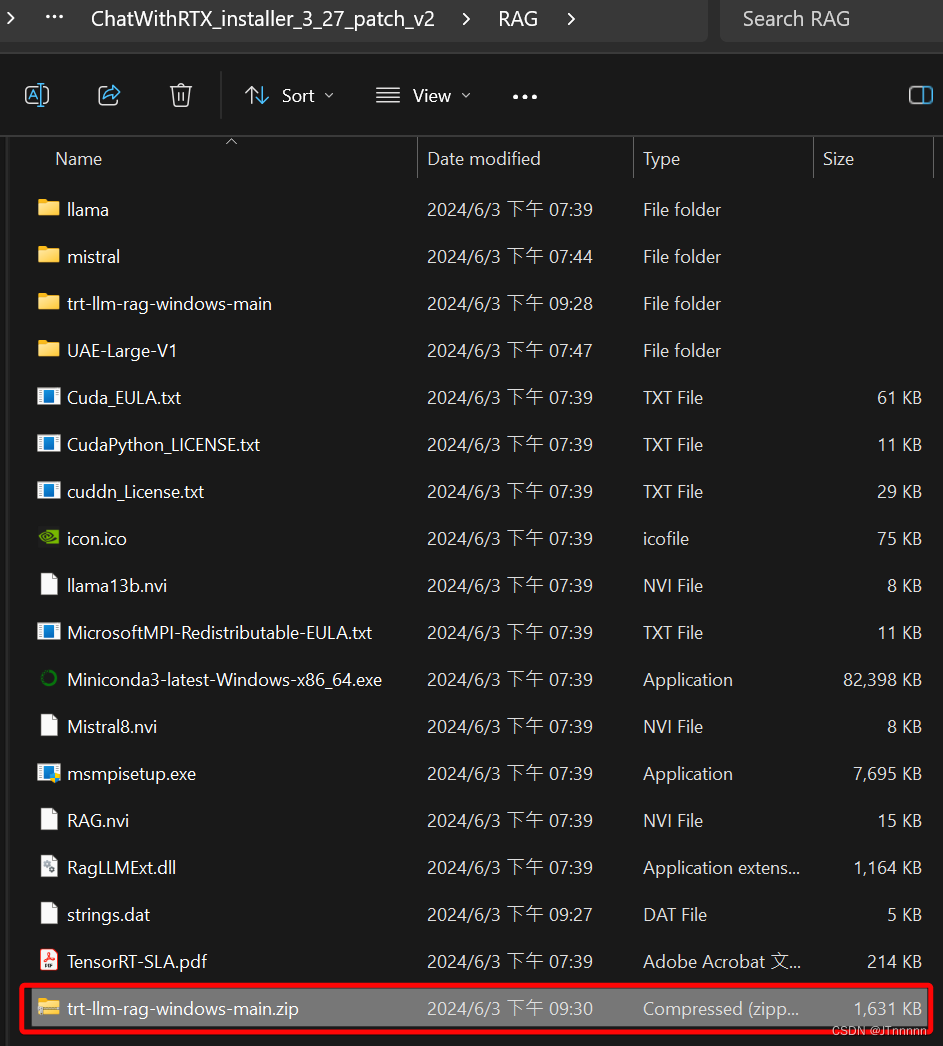Select folder name UAE-Large-V1
Image resolution: width=943 pixels, height=1046 pixels.
pos(122,351)
